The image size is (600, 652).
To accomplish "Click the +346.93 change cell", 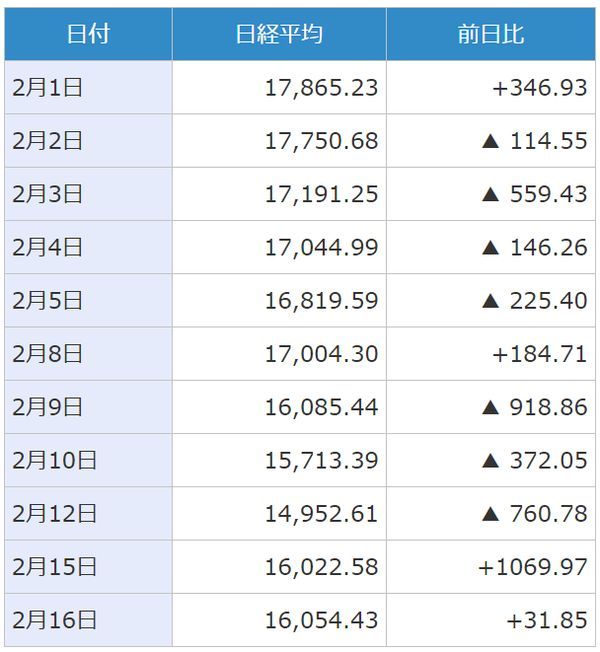I will (x=539, y=88).
